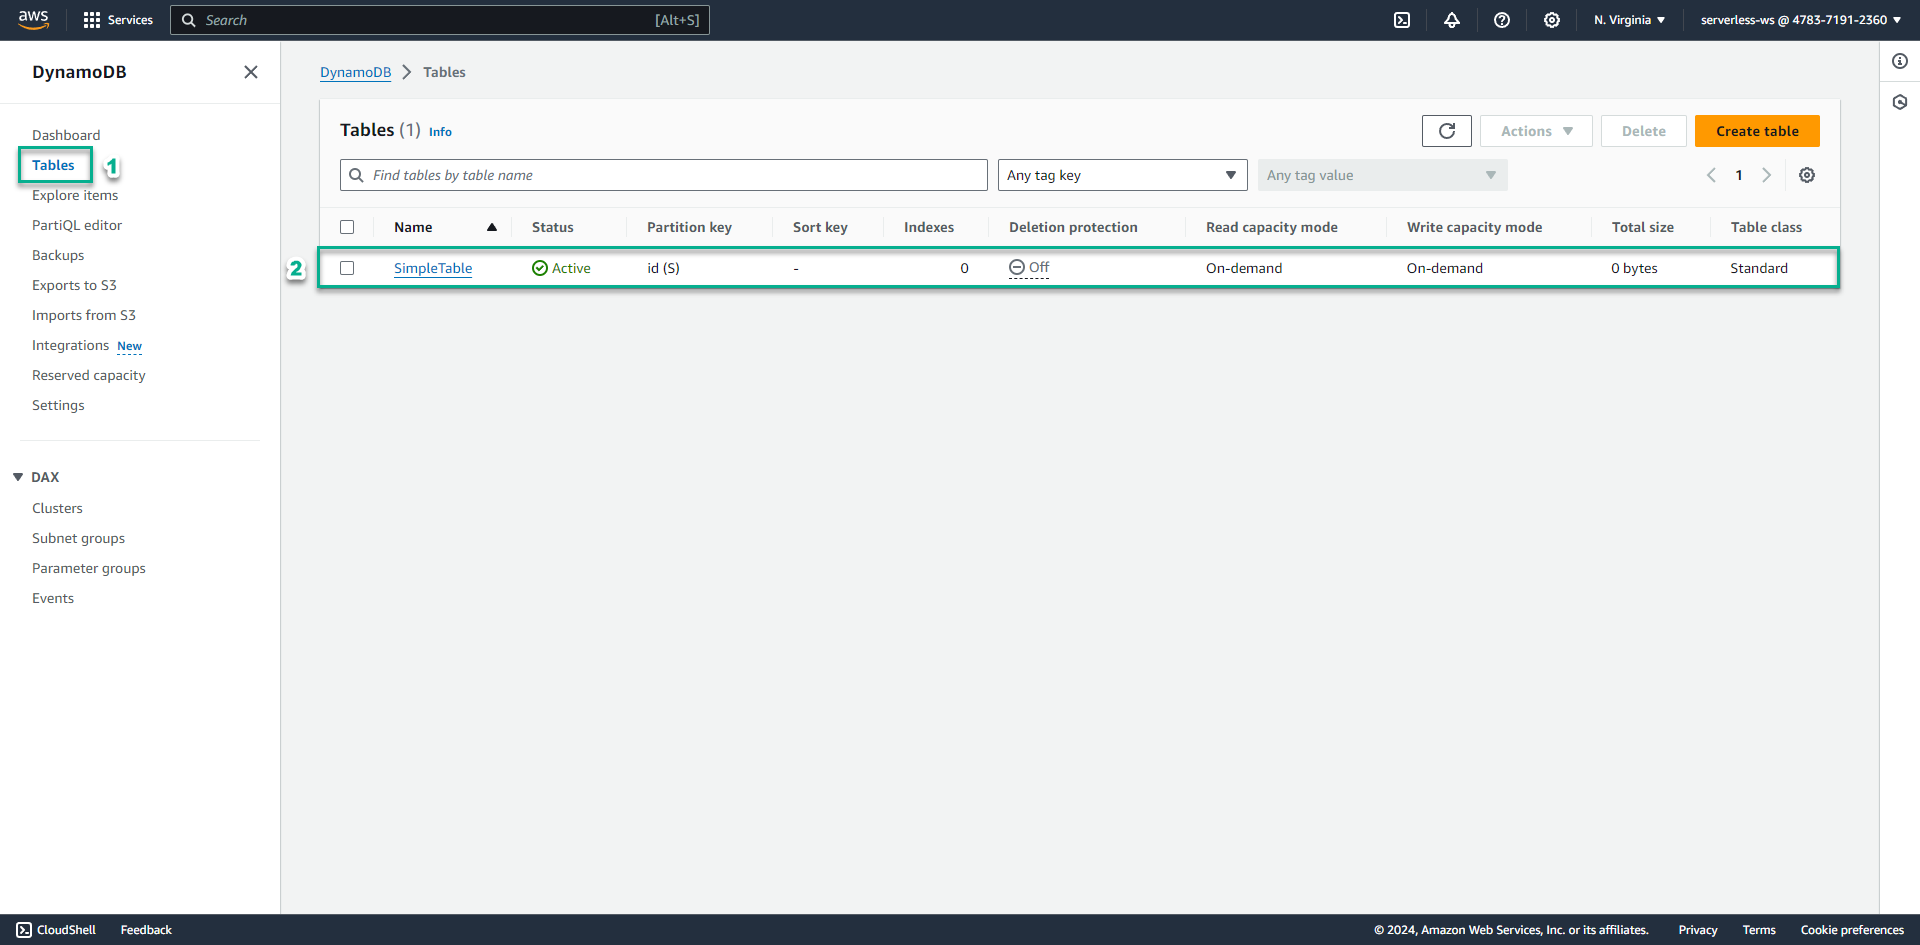Viewport: 1920px width, 945px height.
Task: Open the Privacy link in the footer
Action: click(x=1698, y=930)
